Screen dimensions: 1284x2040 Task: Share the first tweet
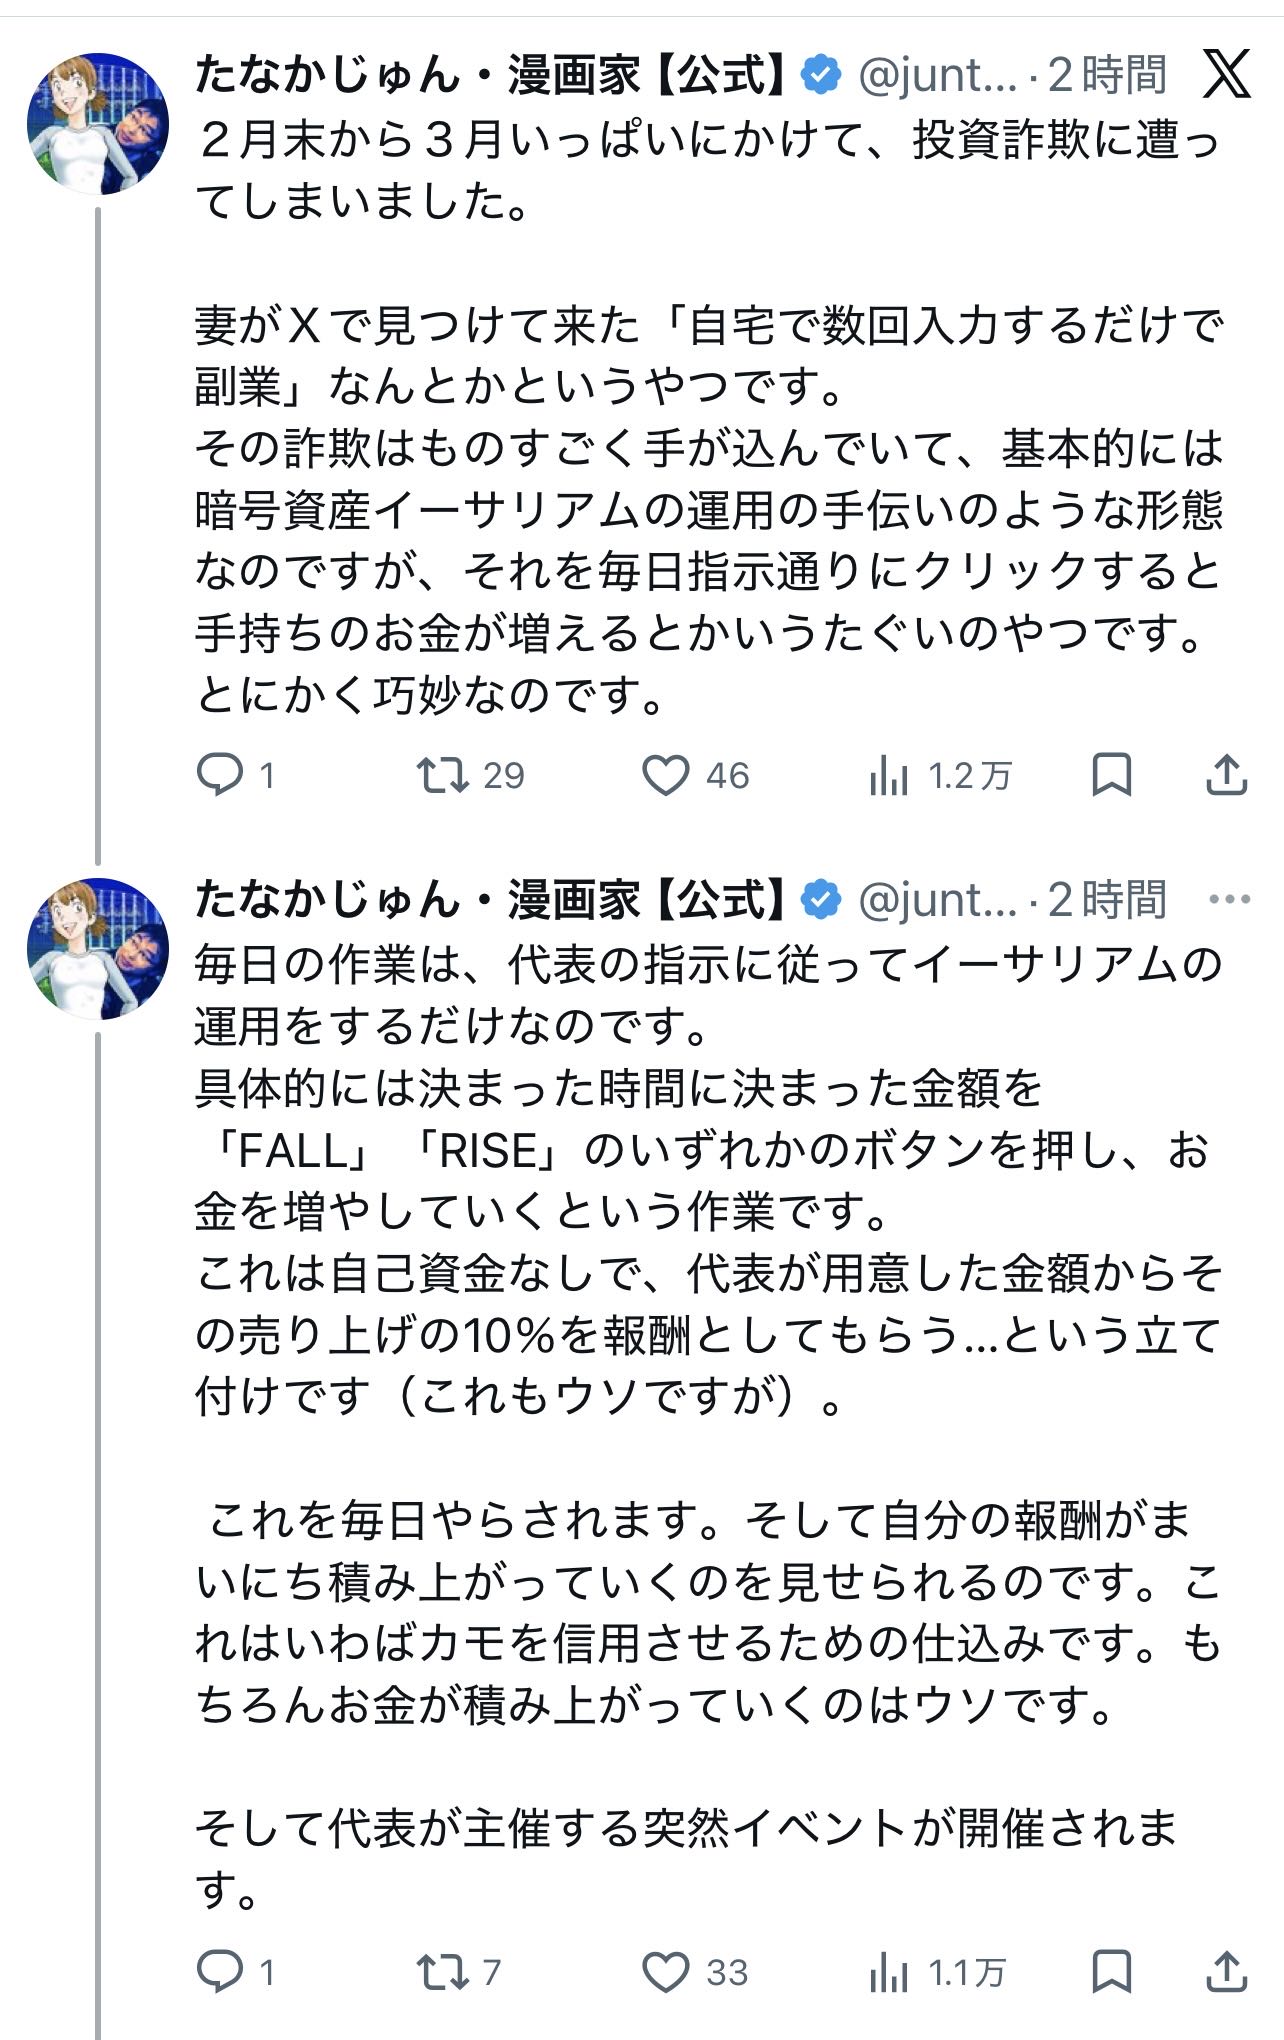click(1226, 775)
